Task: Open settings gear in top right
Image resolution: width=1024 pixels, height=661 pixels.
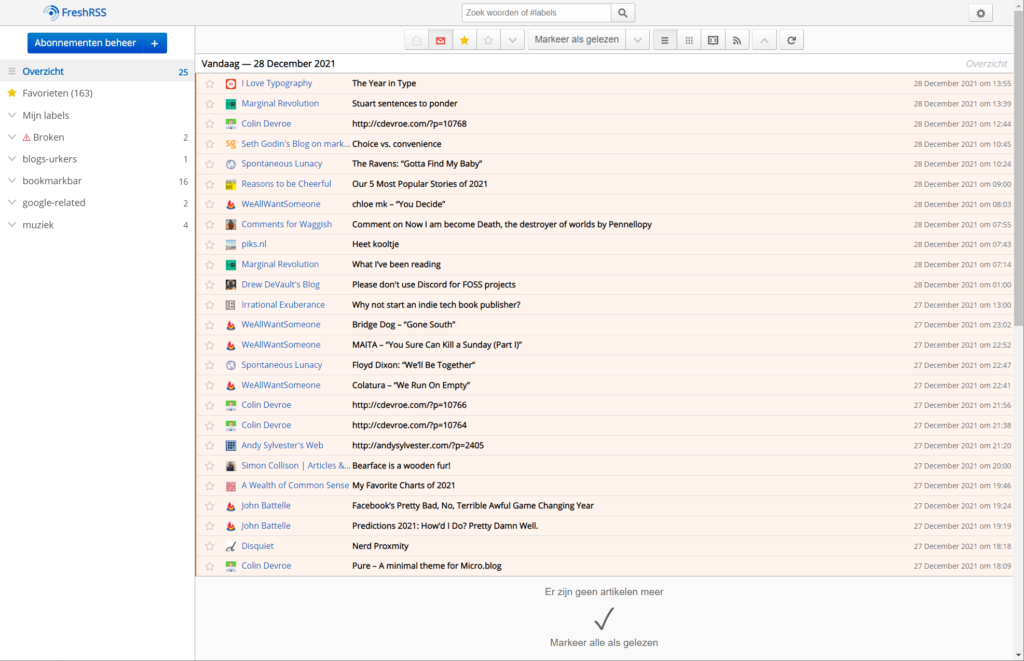Action: (980, 13)
